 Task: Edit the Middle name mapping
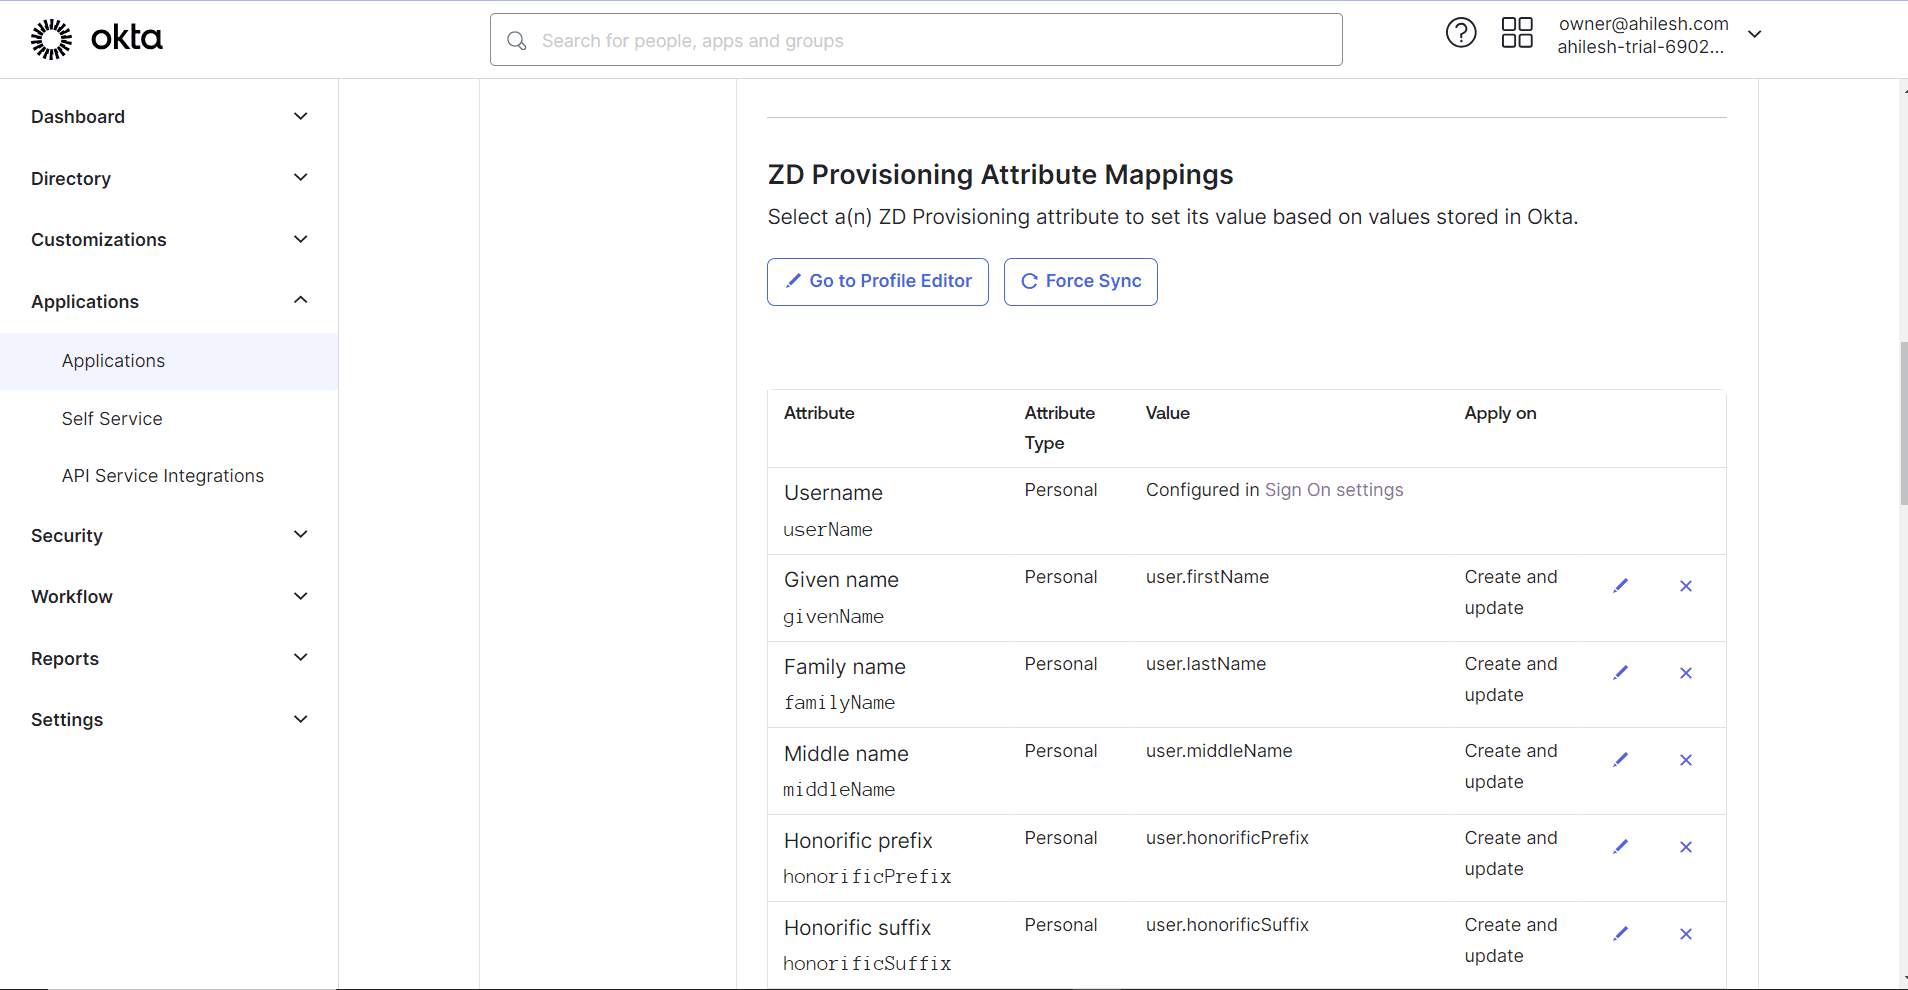pos(1620,760)
